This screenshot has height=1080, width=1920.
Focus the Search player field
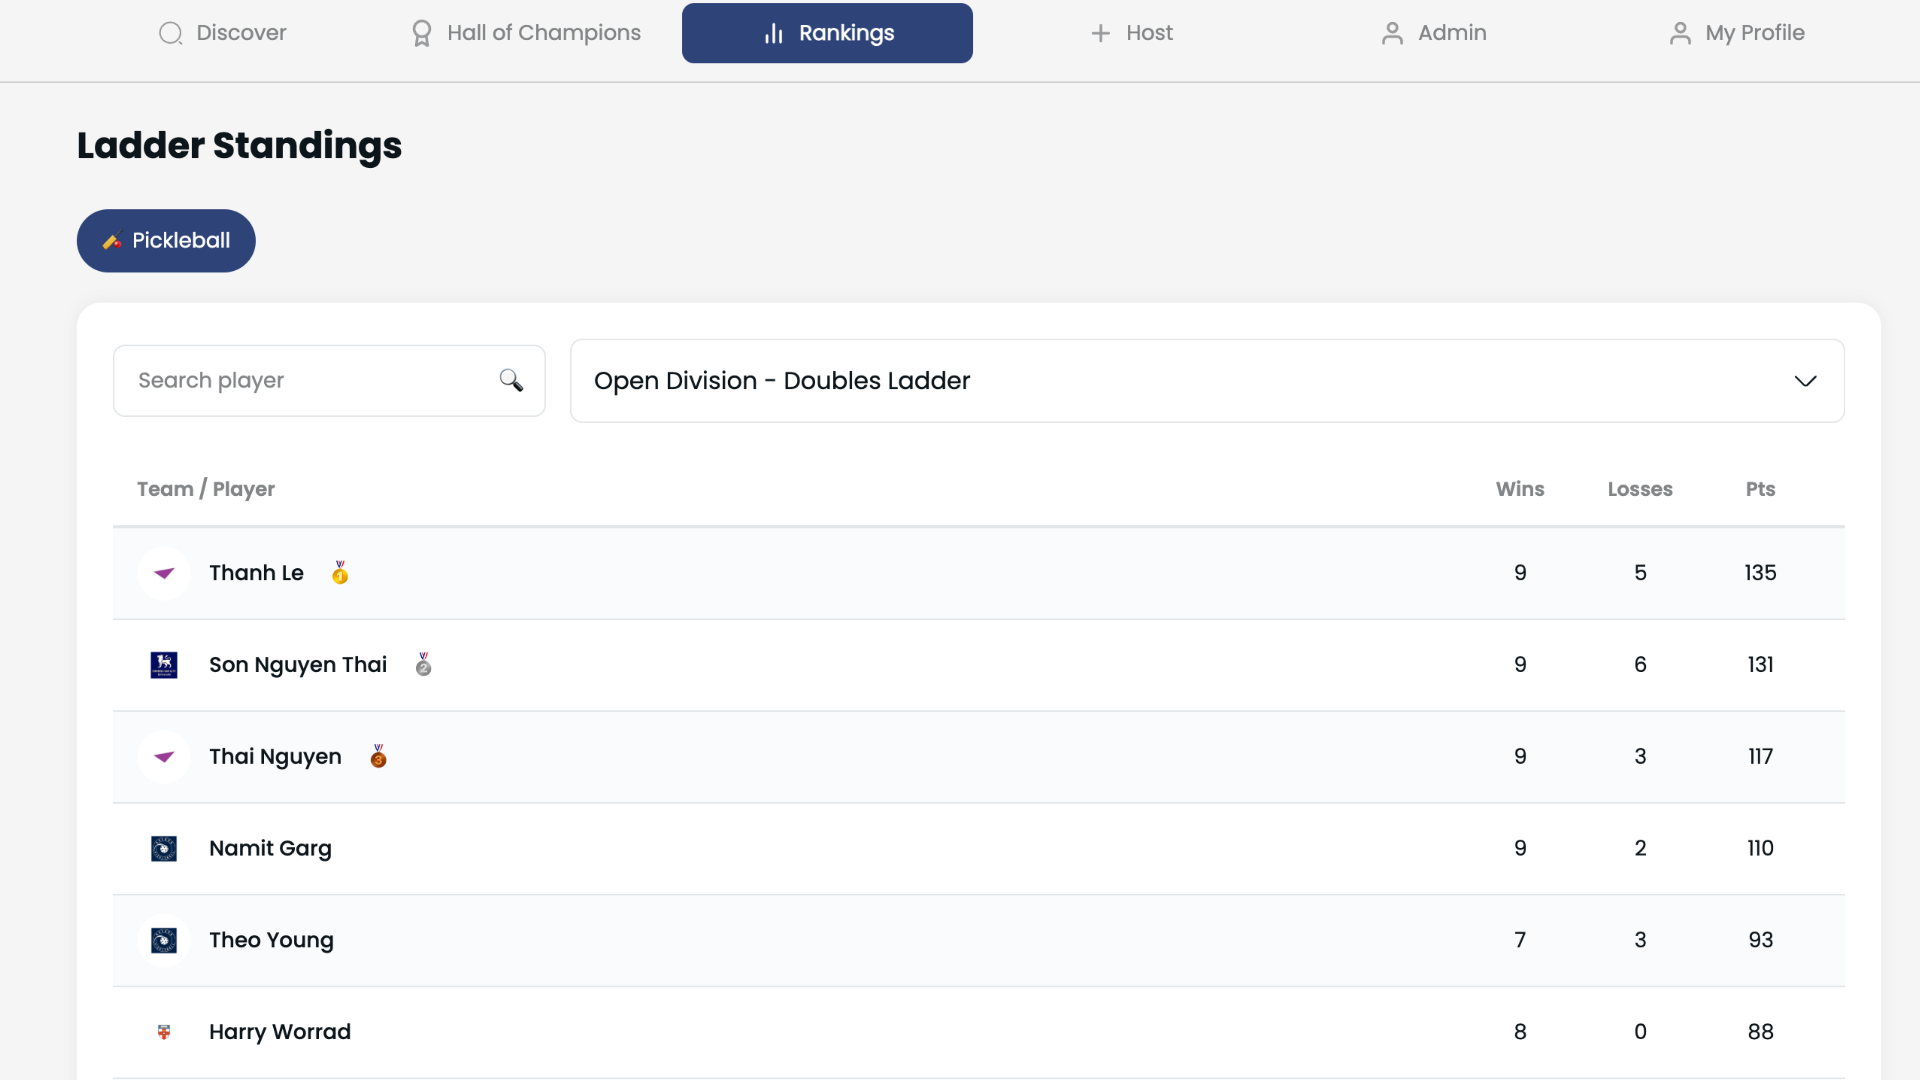[x=329, y=381]
